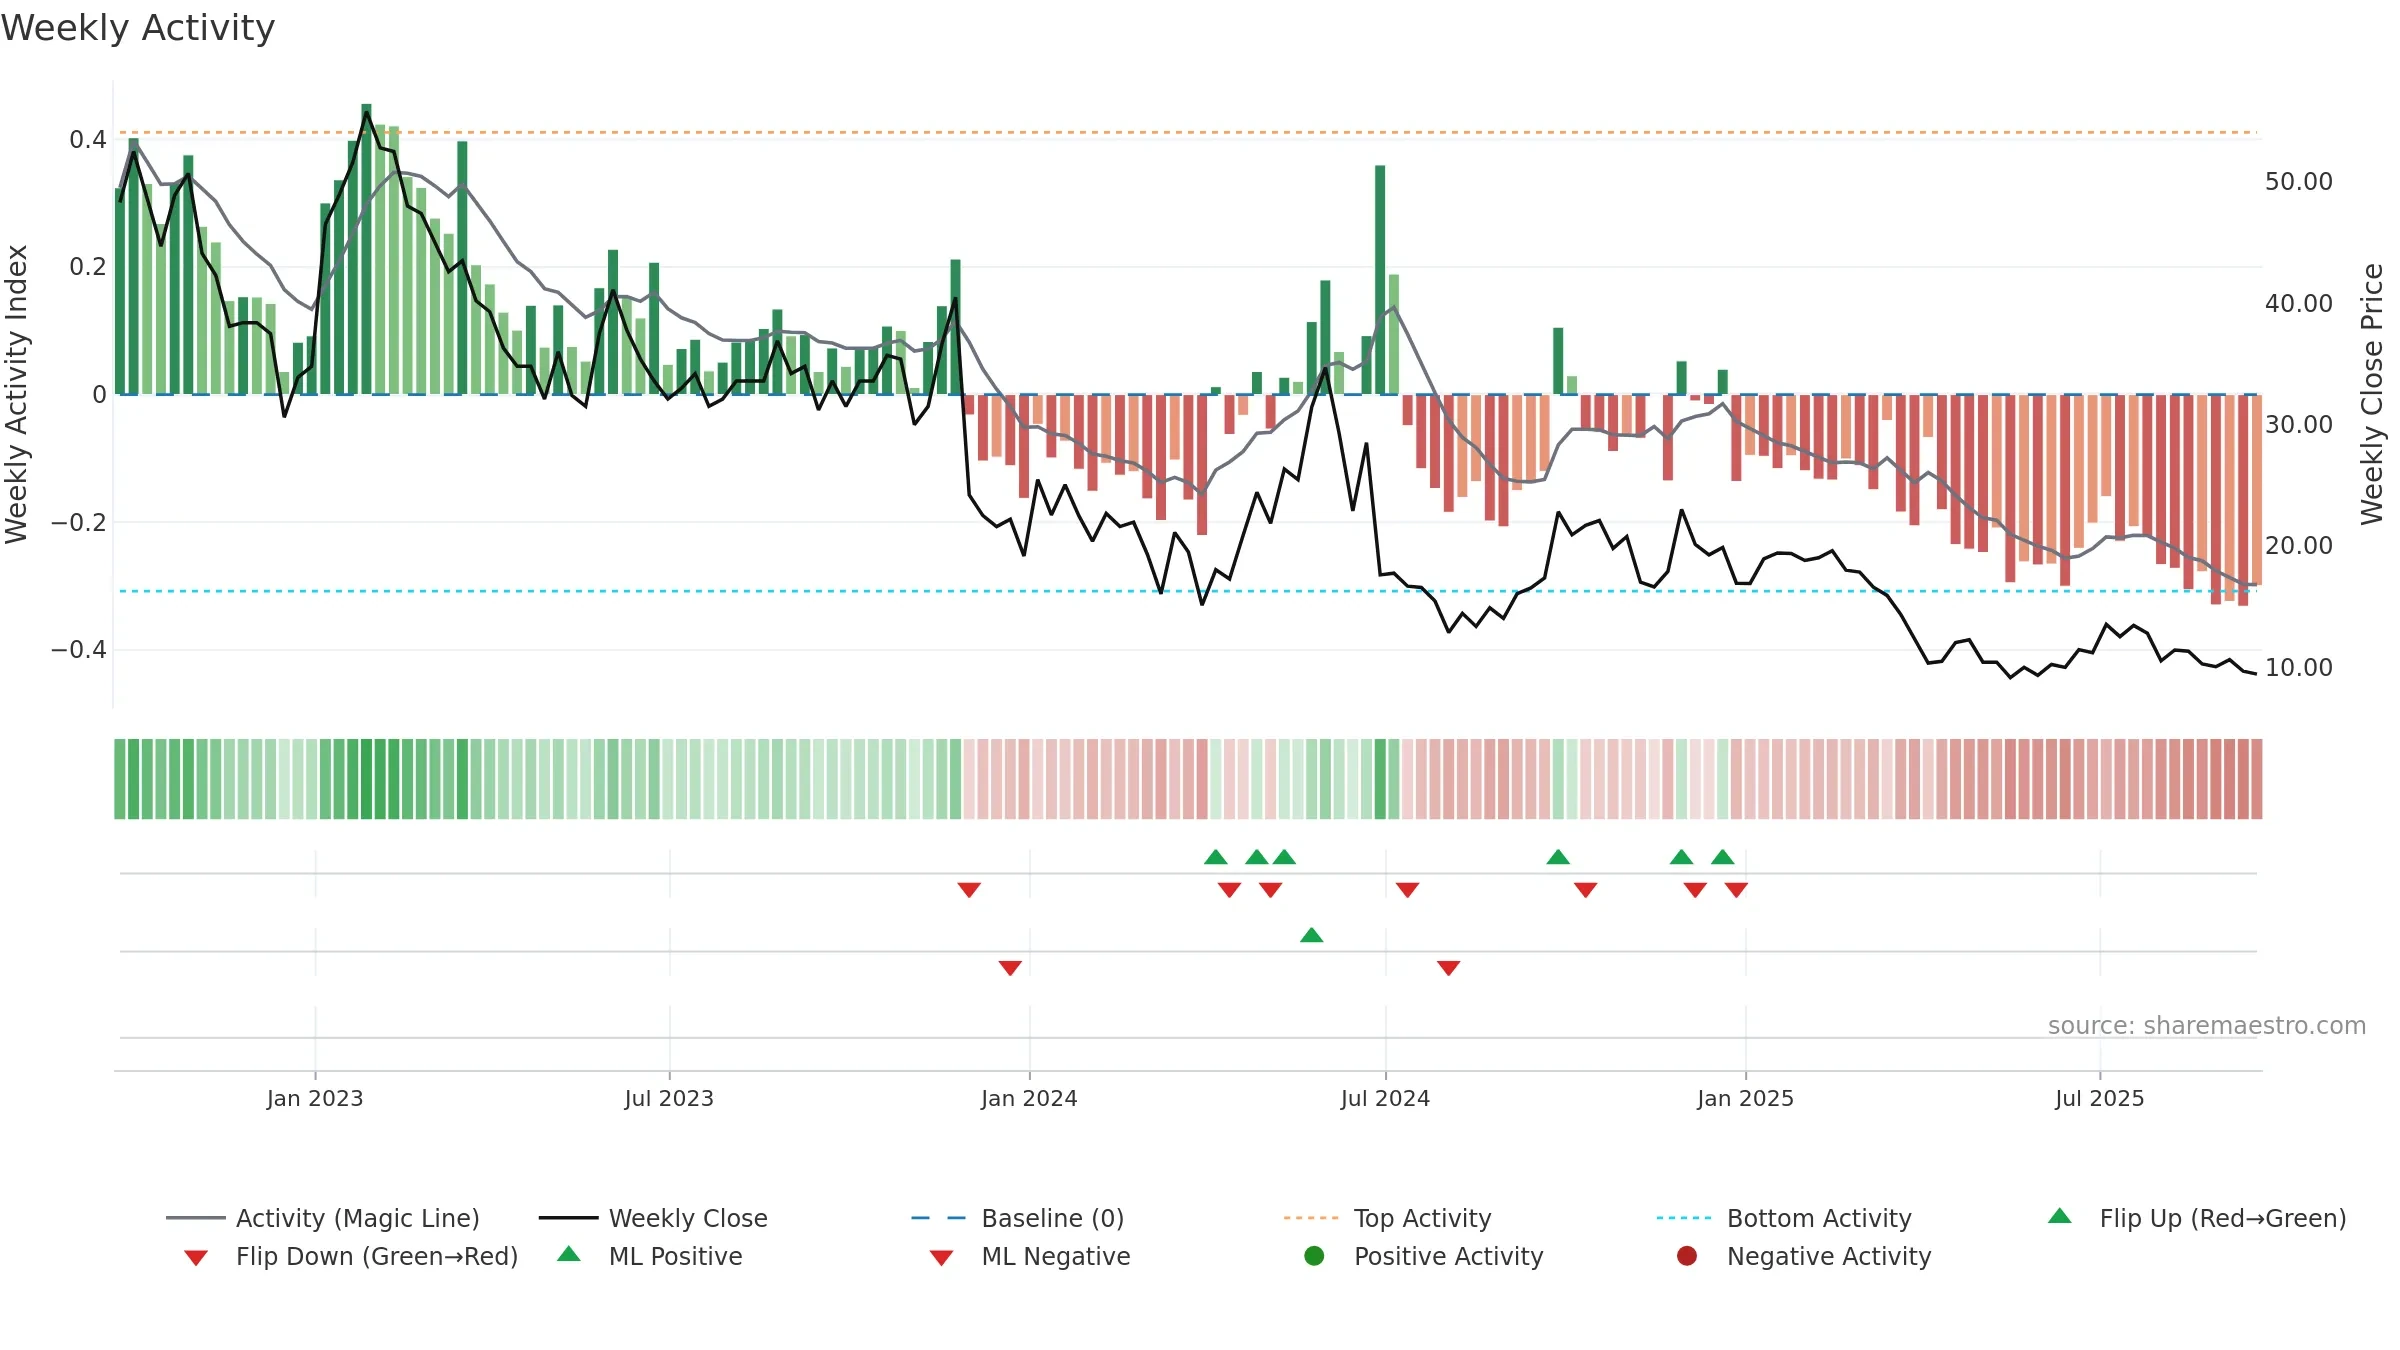The height and width of the screenshot is (1350, 2400).
Task: Click the −0.2 activity index tick label
Action: tap(79, 522)
